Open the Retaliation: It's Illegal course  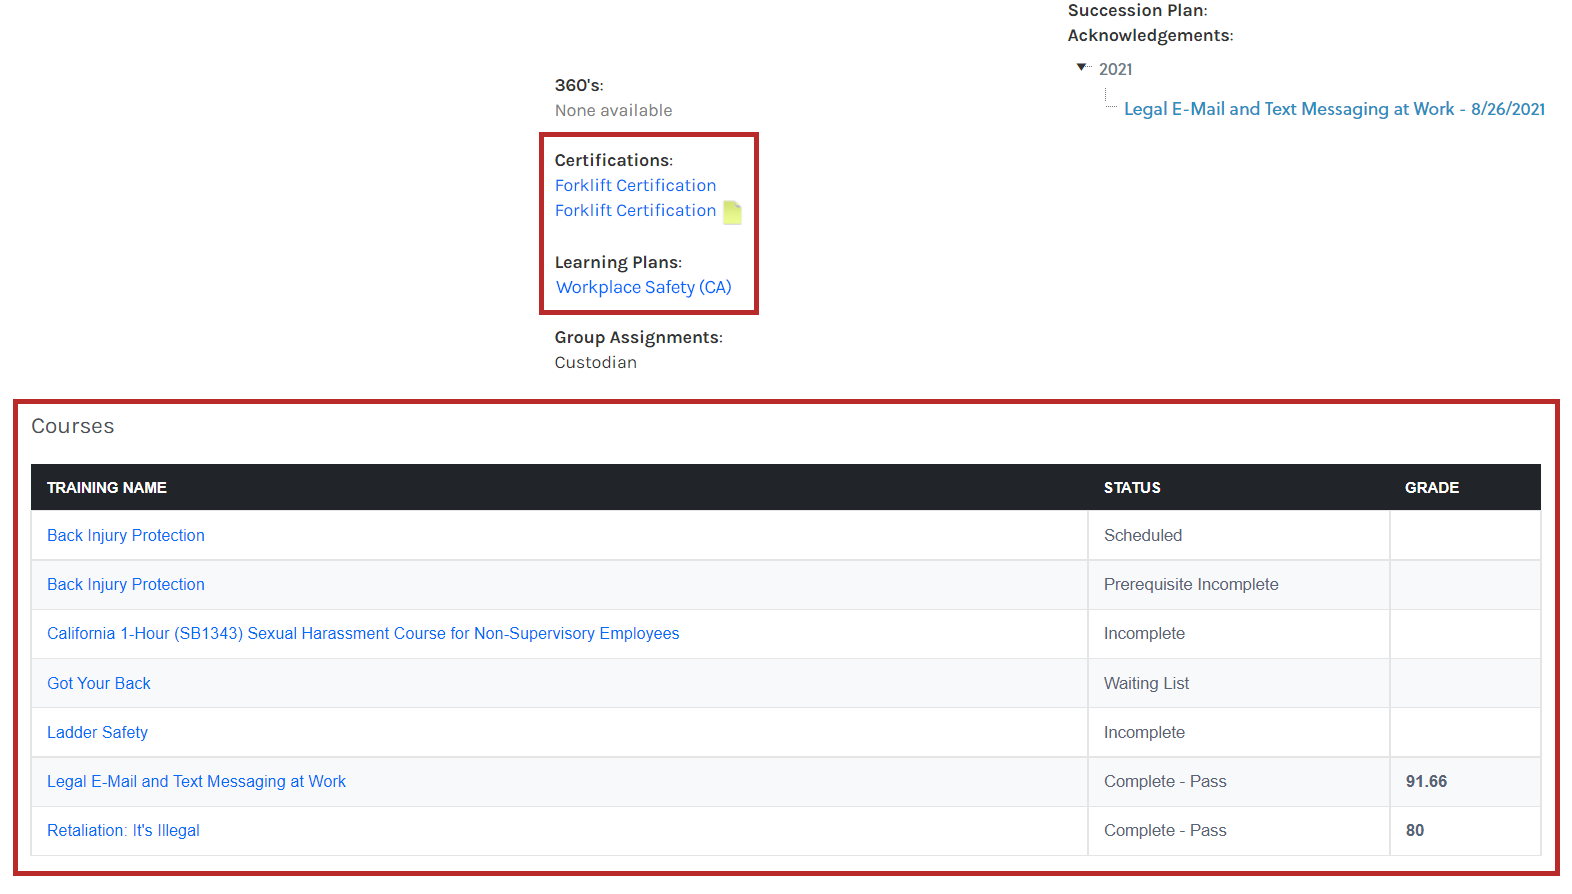123,830
